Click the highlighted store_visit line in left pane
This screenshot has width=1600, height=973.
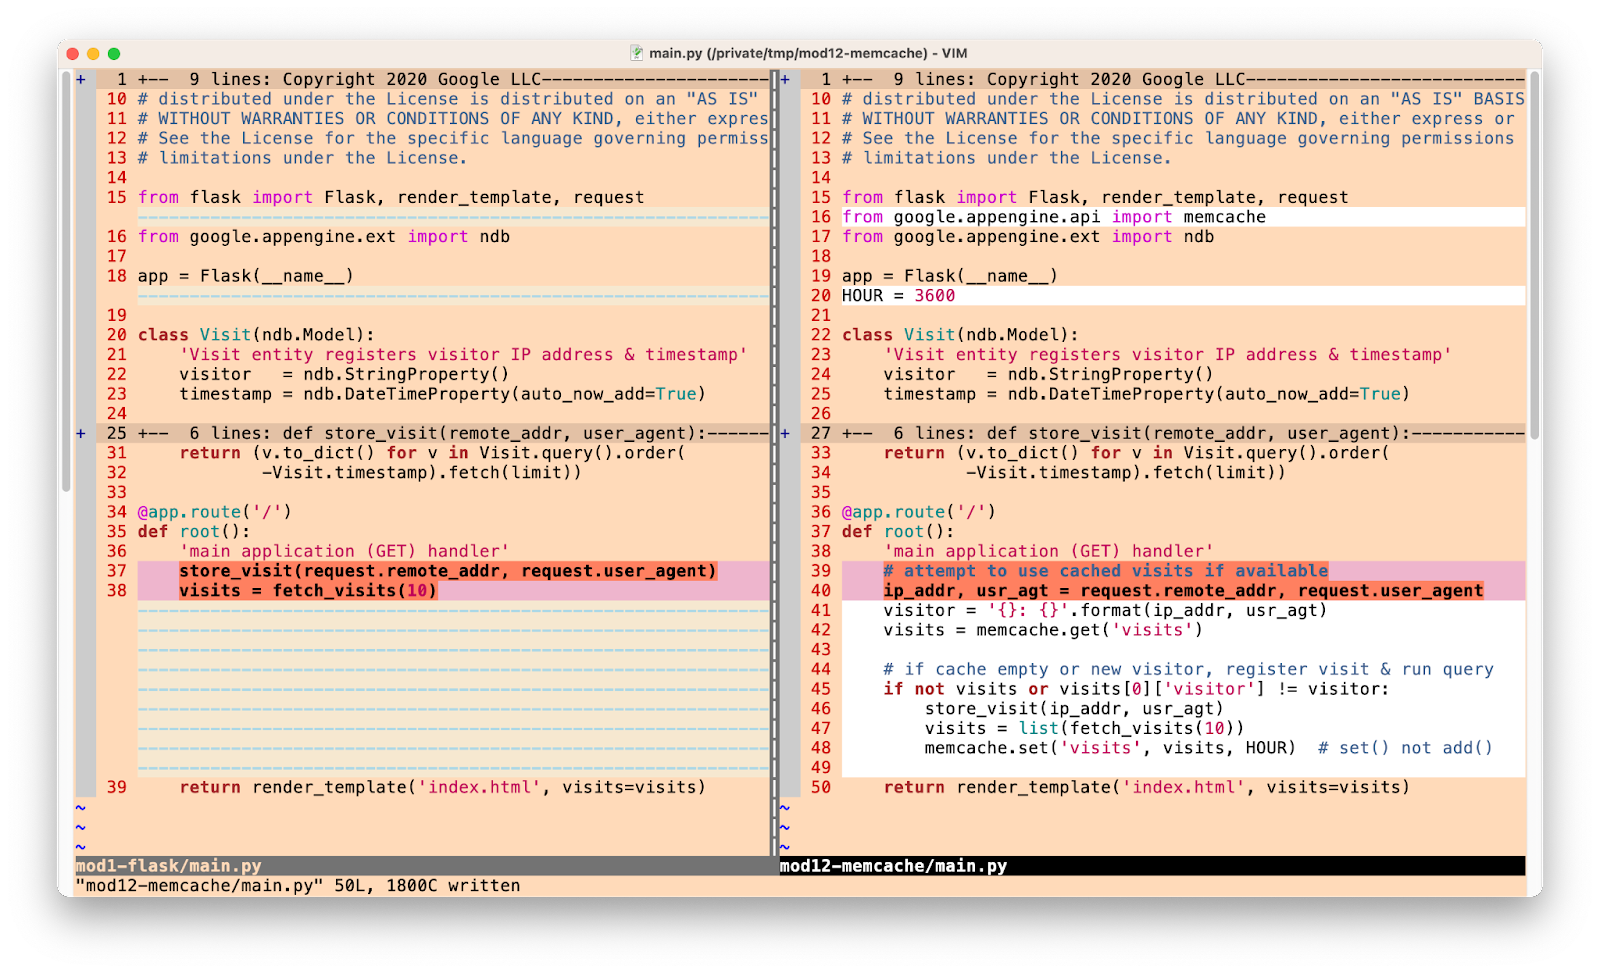447,571
